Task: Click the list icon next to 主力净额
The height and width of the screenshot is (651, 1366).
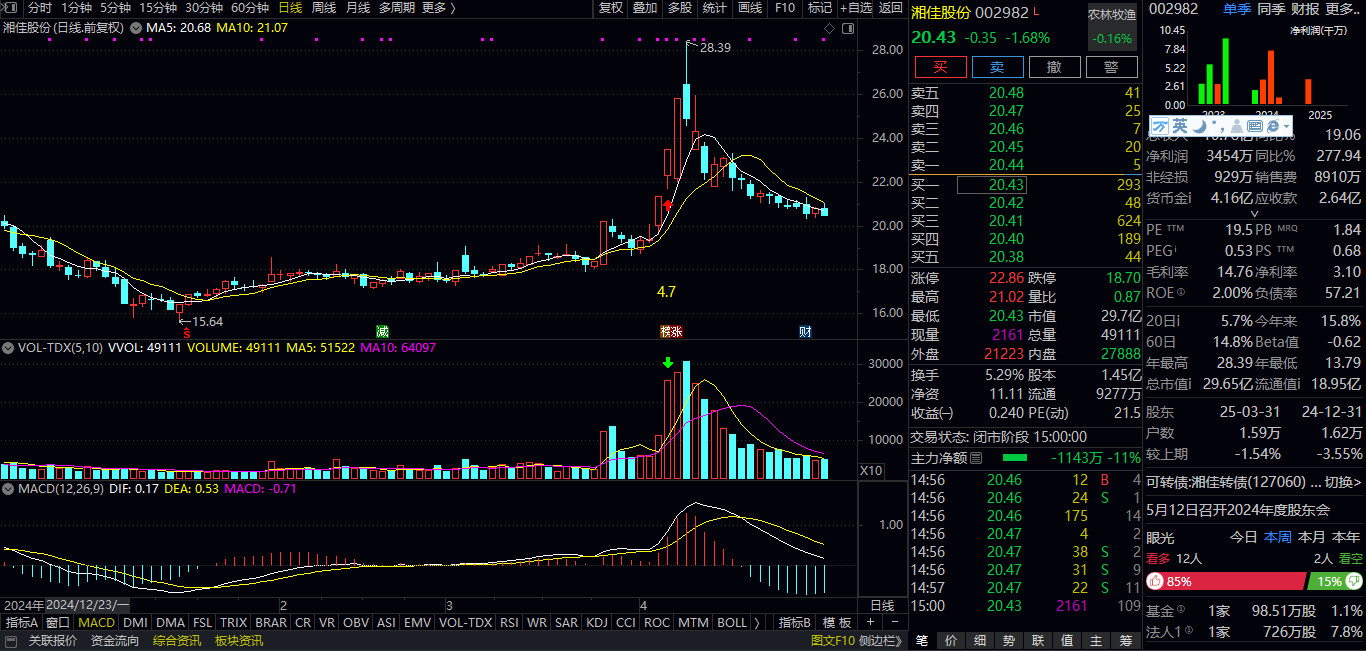Action: 976,458
